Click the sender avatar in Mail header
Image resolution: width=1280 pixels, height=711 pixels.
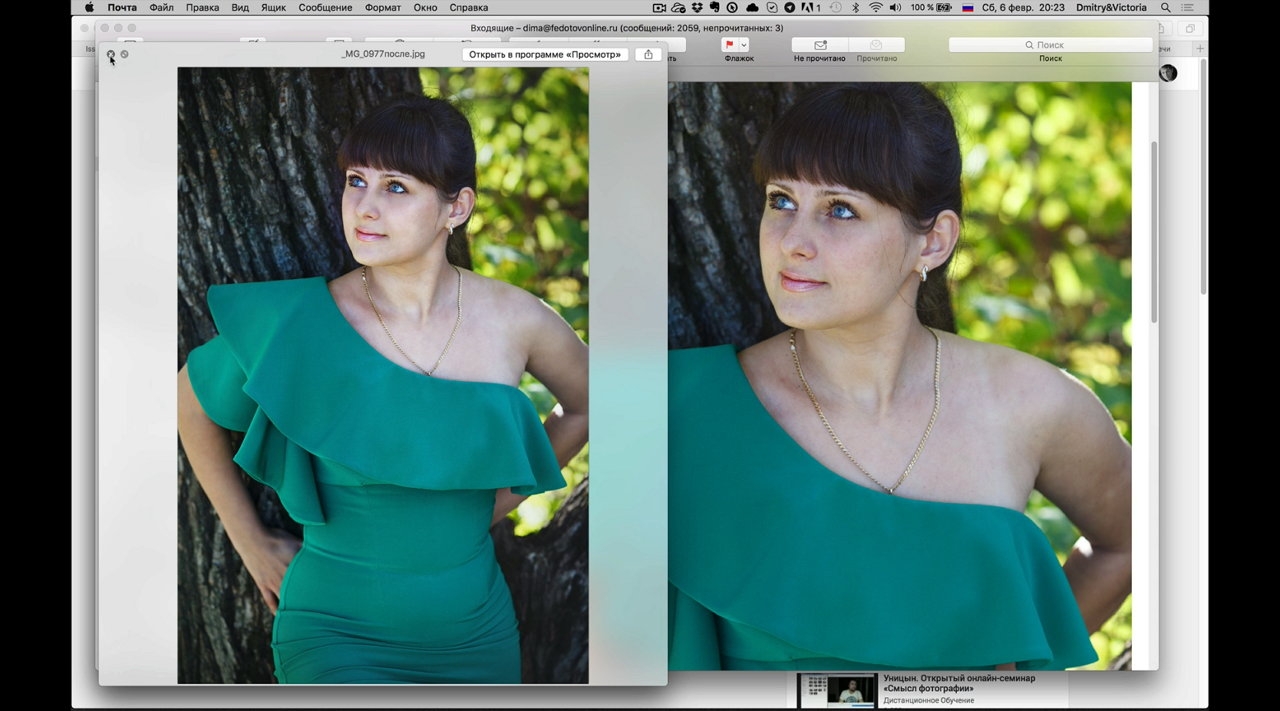pos(1167,72)
